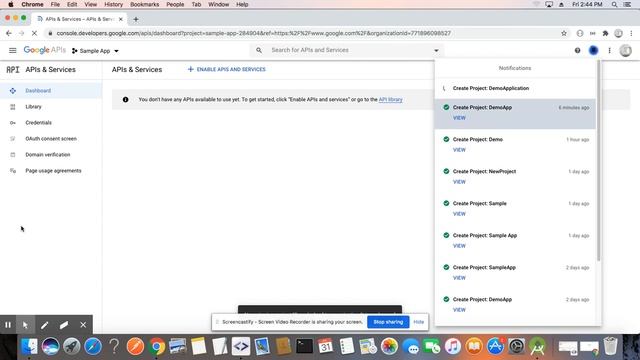Viewport: 640px width, 360px height.
Task: Open the Chrome extensions puzzle icon
Action: pyautogui.click(x=605, y=33)
